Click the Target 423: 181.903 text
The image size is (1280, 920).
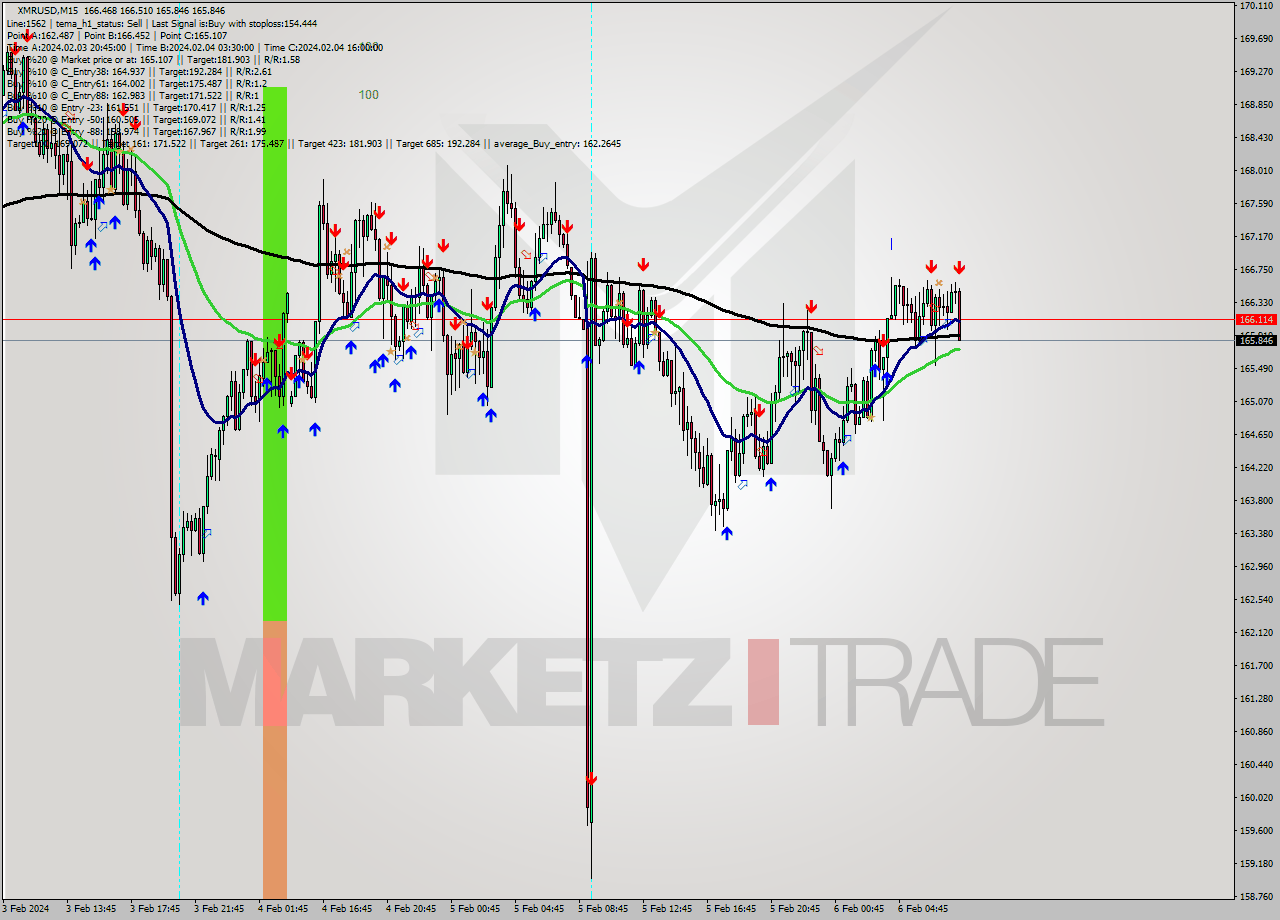tap(340, 144)
